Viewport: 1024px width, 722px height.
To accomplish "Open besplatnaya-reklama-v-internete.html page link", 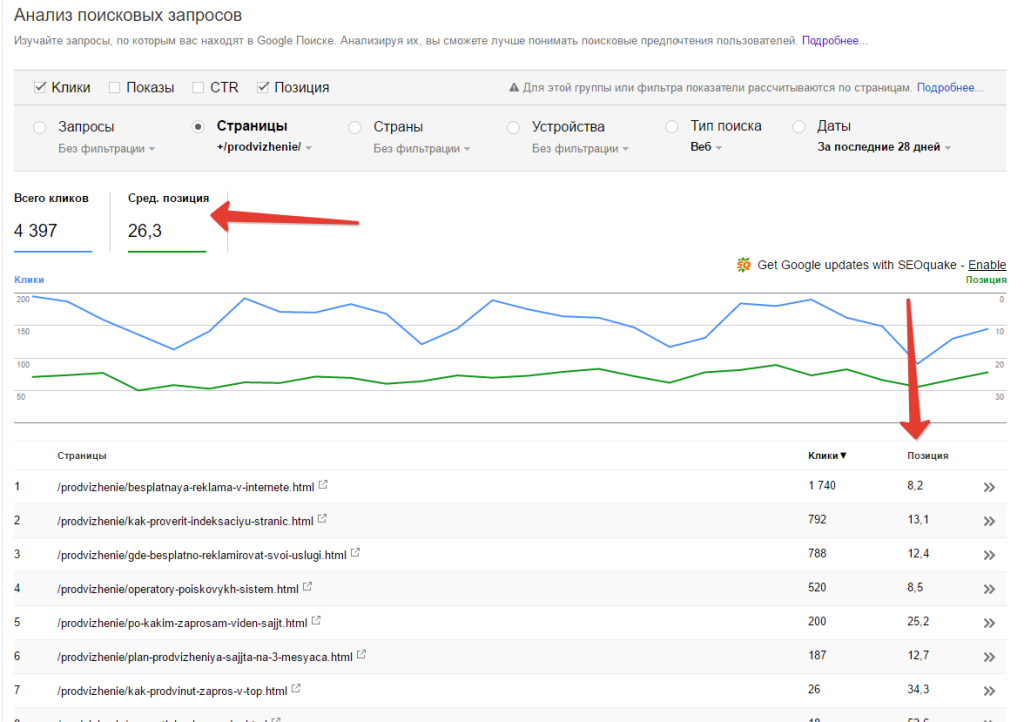I will pyautogui.click(x=185, y=487).
